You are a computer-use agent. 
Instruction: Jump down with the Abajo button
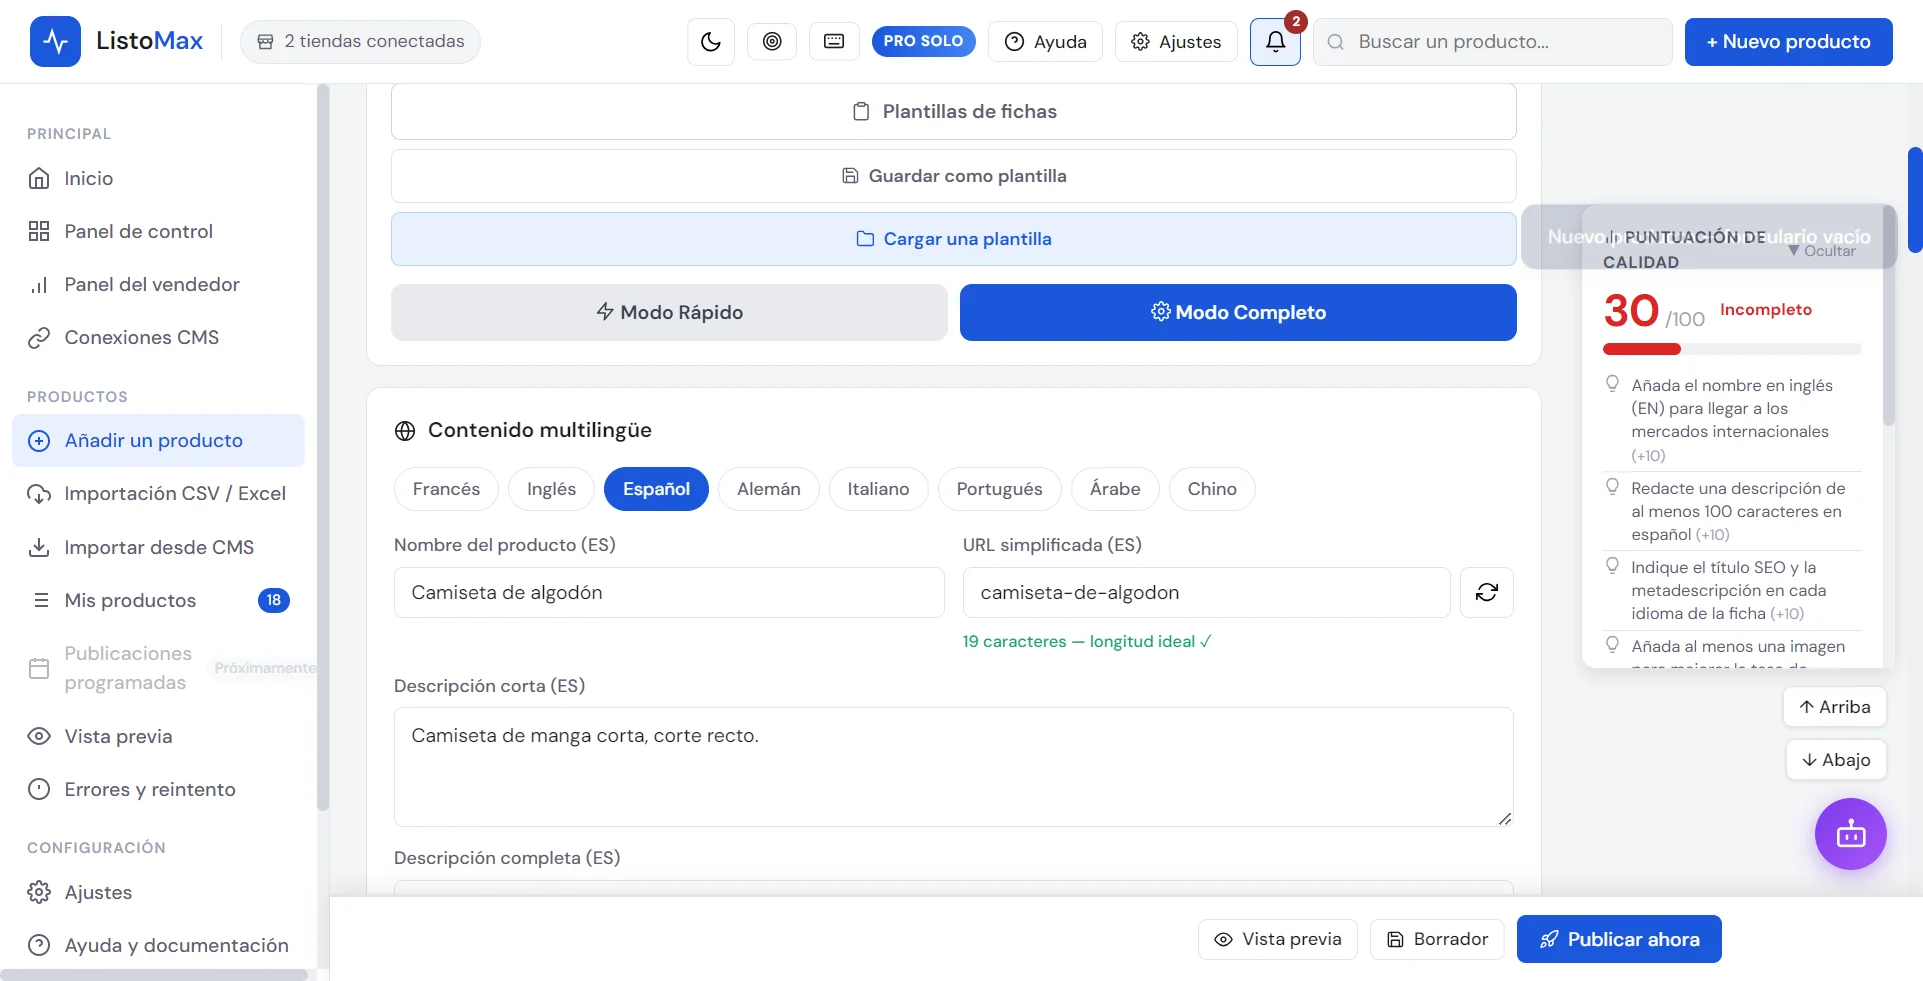coord(1836,760)
